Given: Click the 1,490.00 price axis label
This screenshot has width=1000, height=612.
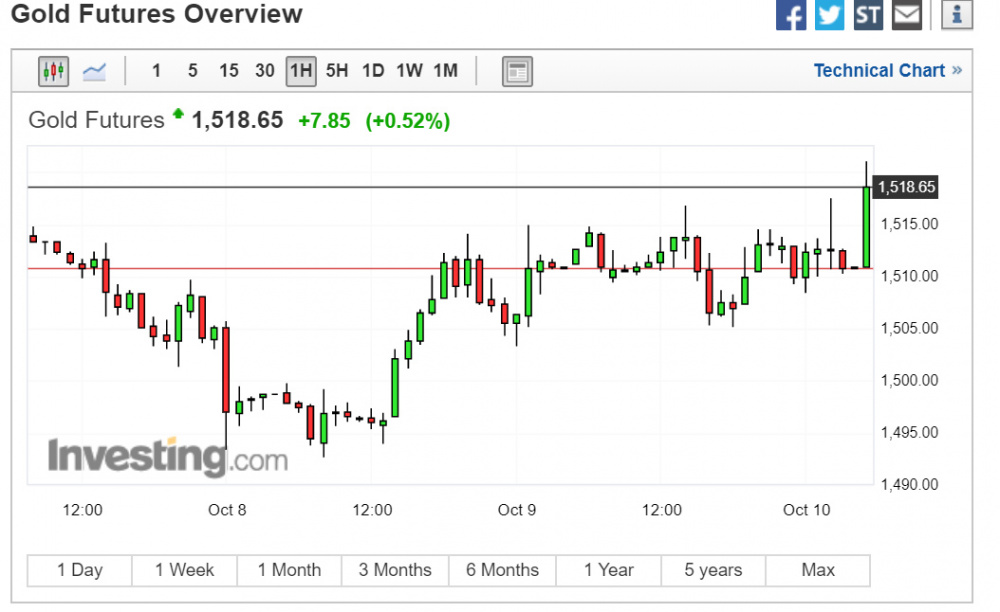Looking at the screenshot, I should pyautogui.click(x=909, y=484).
